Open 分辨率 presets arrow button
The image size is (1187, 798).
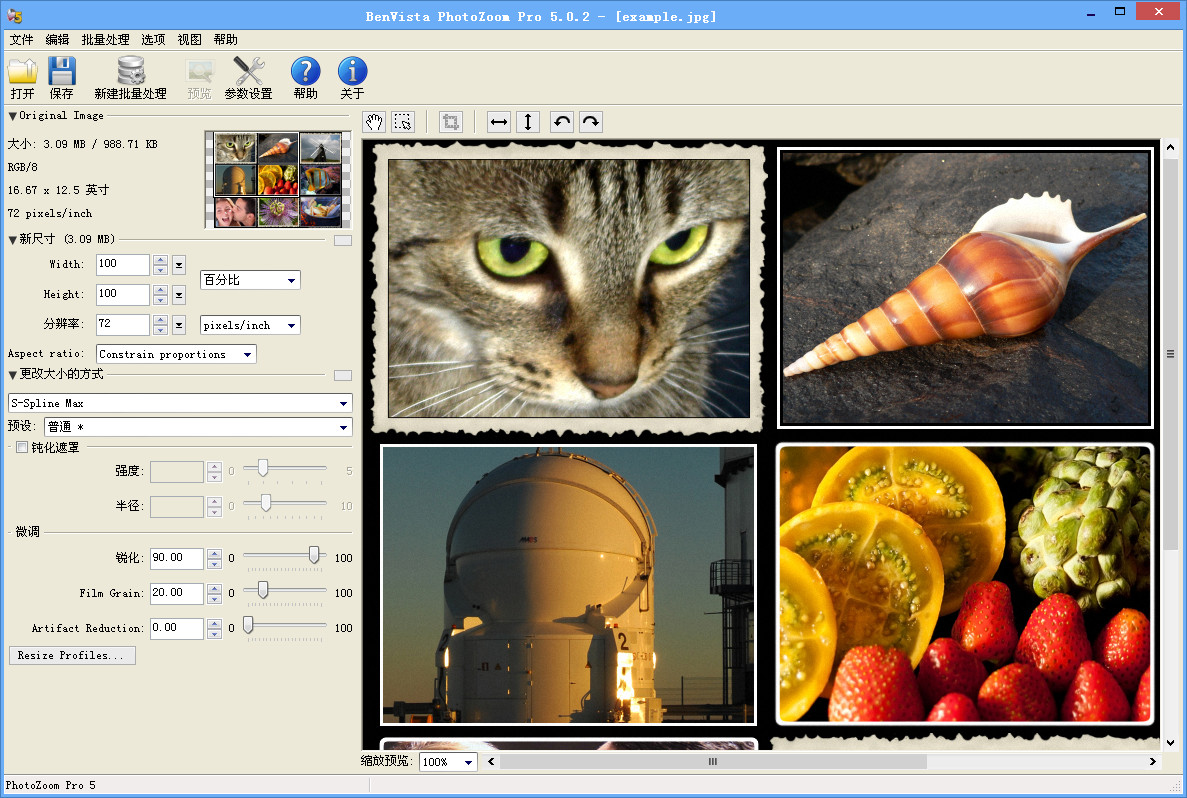[x=179, y=325]
